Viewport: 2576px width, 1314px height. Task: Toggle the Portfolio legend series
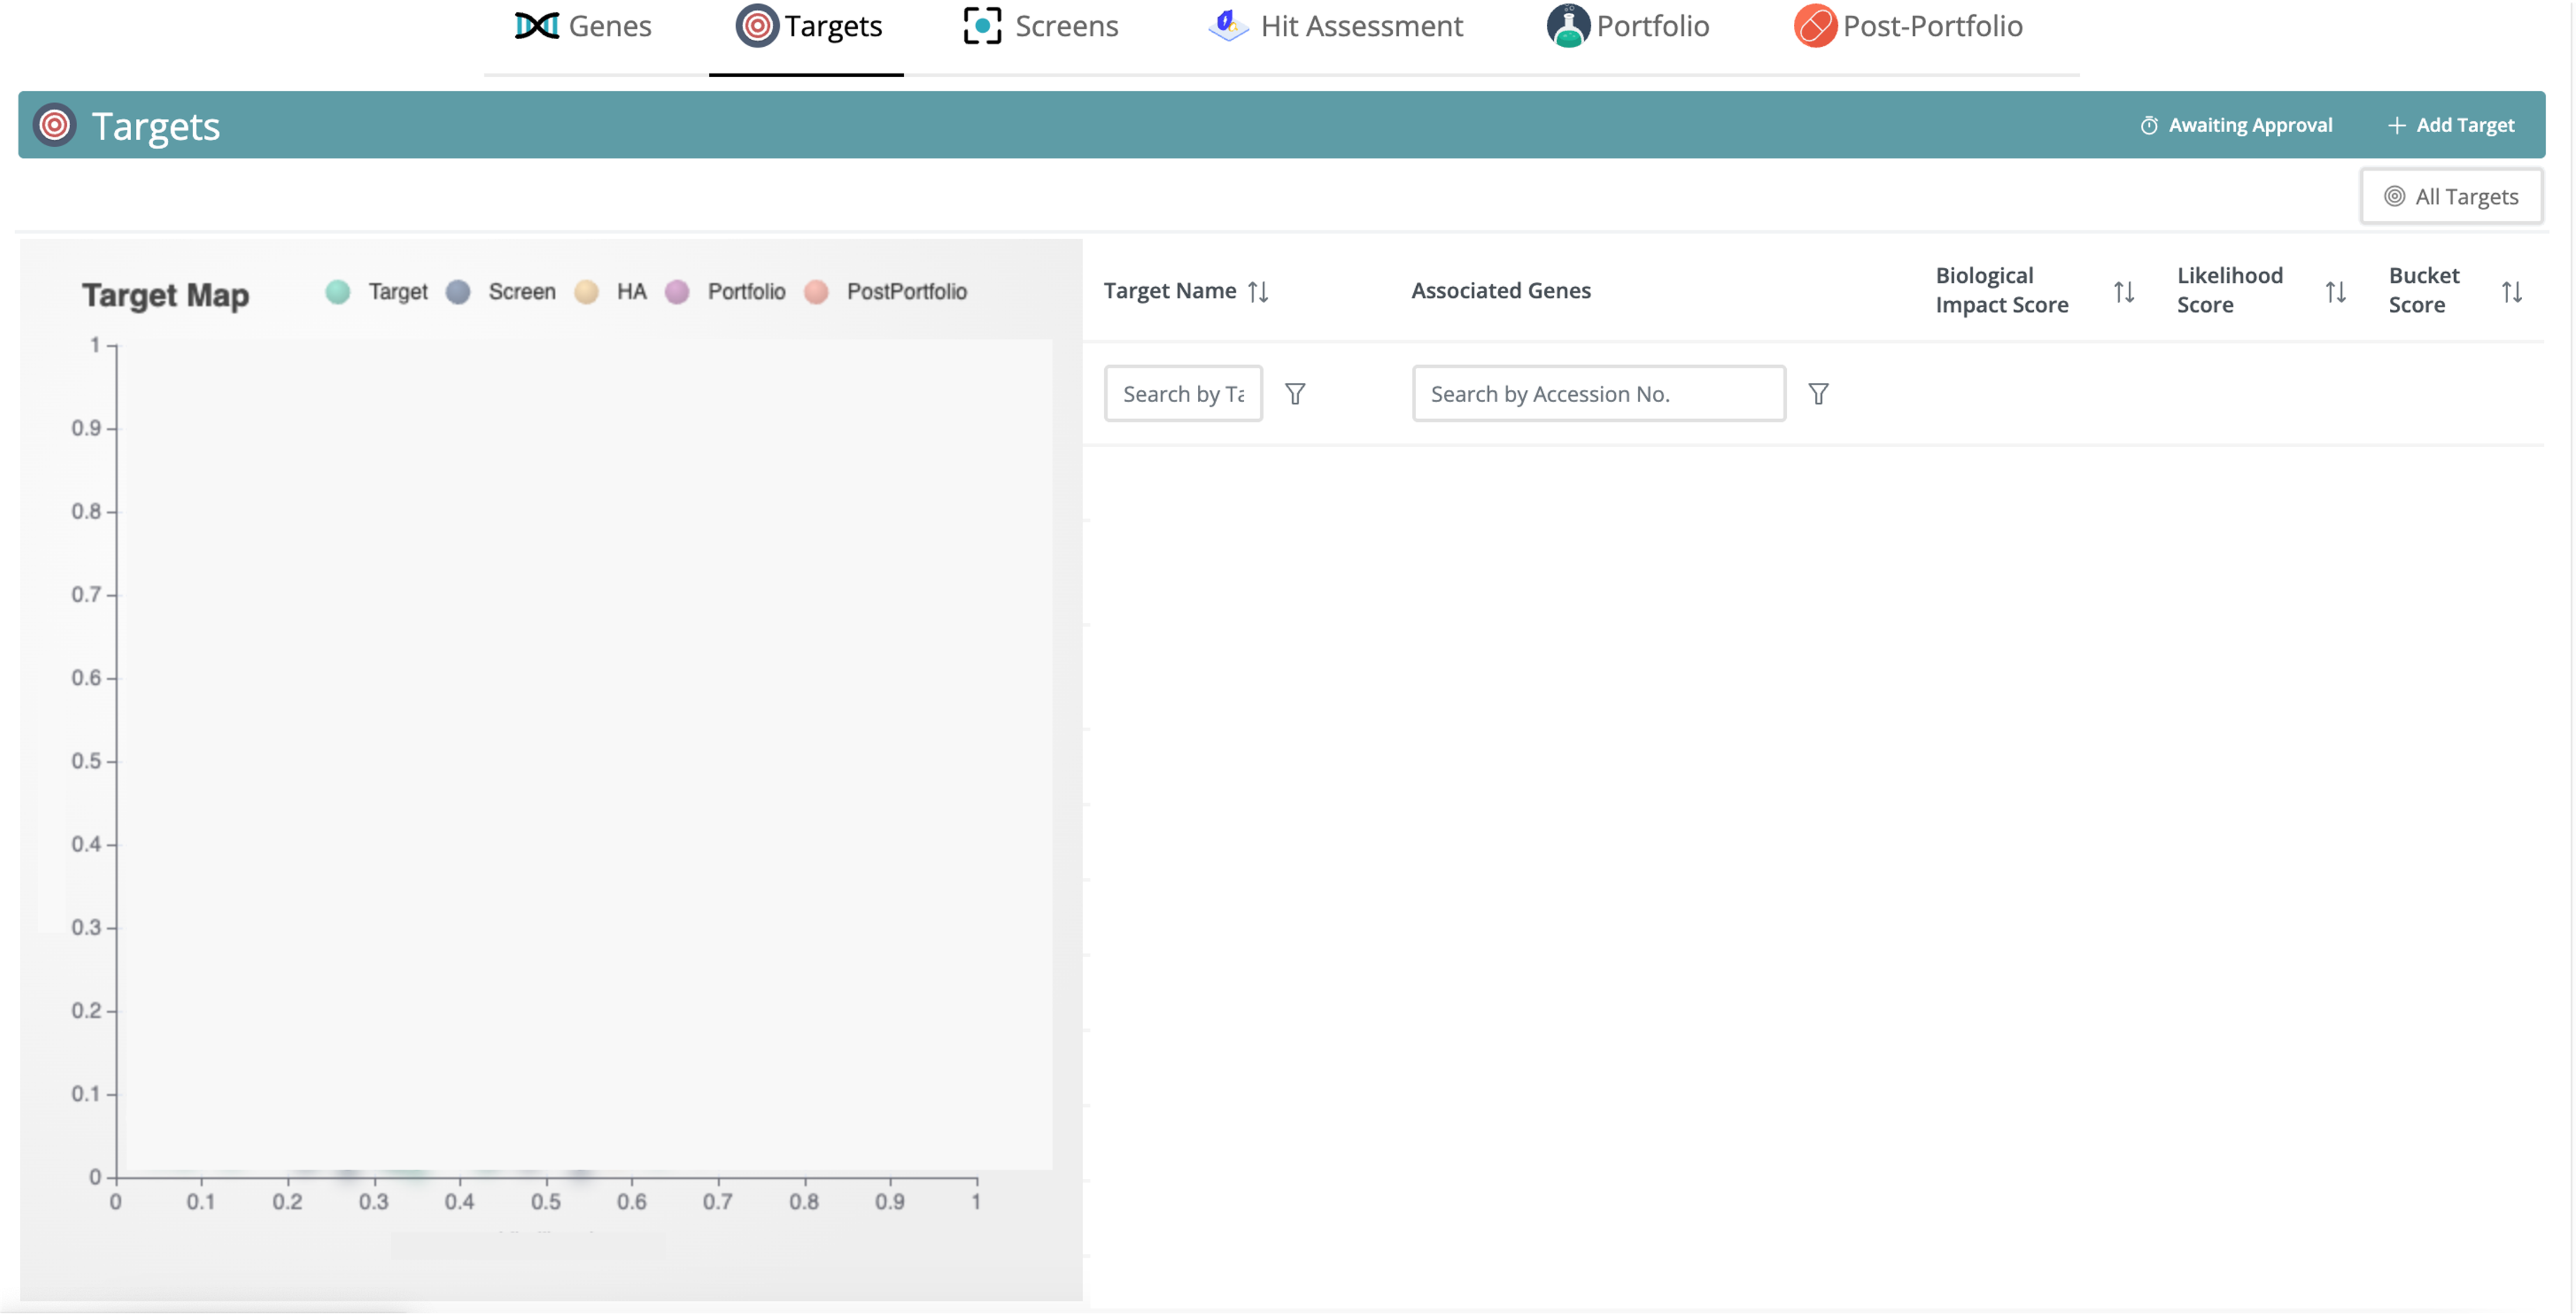pos(725,291)
